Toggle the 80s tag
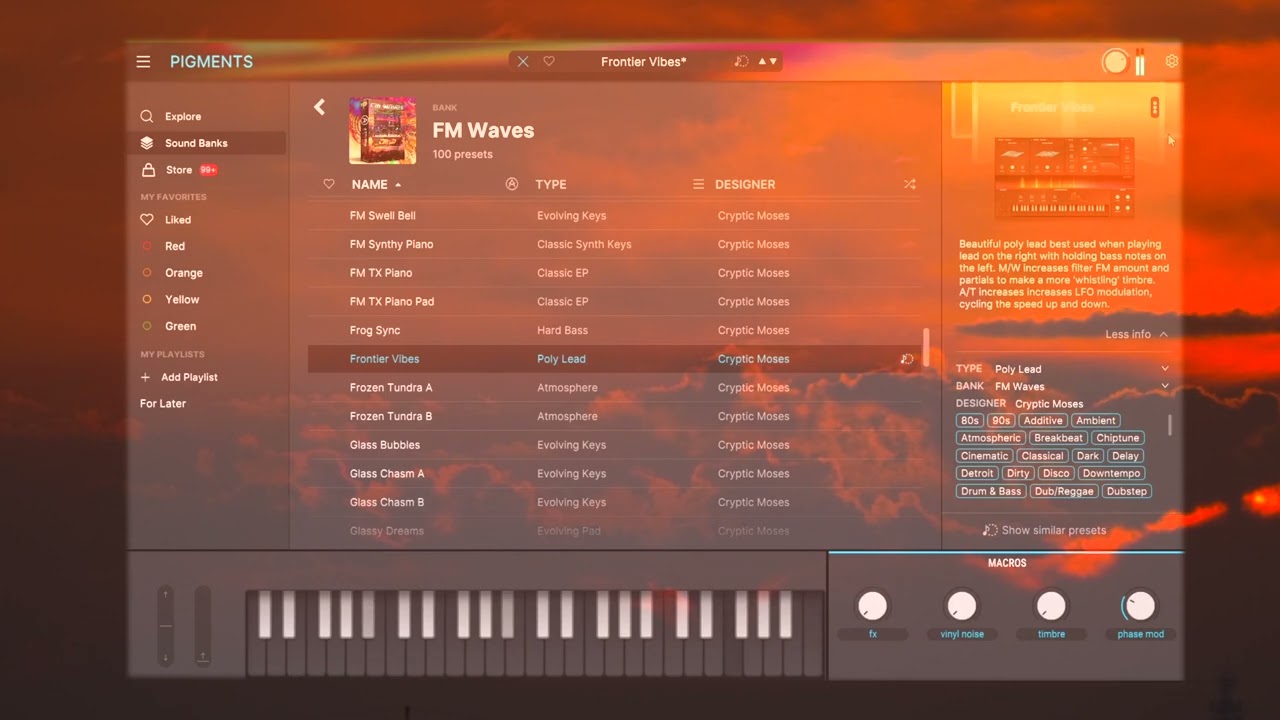This screenshot has height=720, width=1280. [969, 421]
